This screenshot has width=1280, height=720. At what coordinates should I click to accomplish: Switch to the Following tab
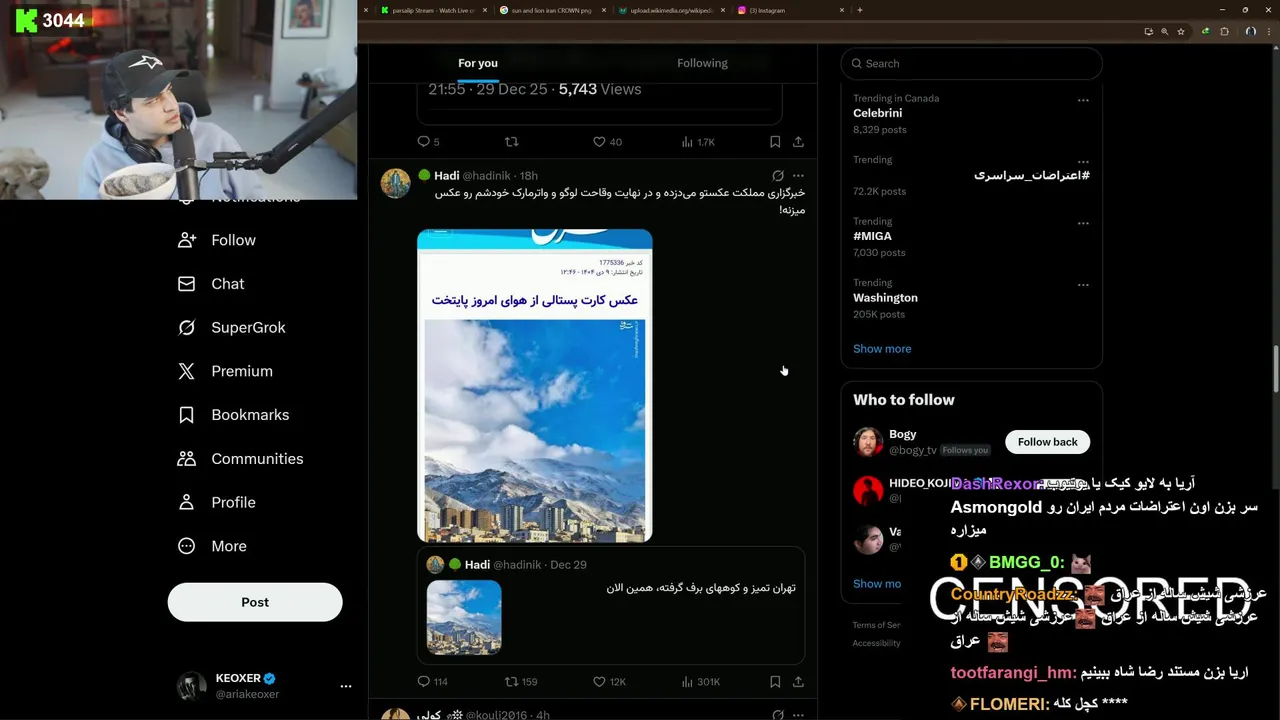point(702,63)
